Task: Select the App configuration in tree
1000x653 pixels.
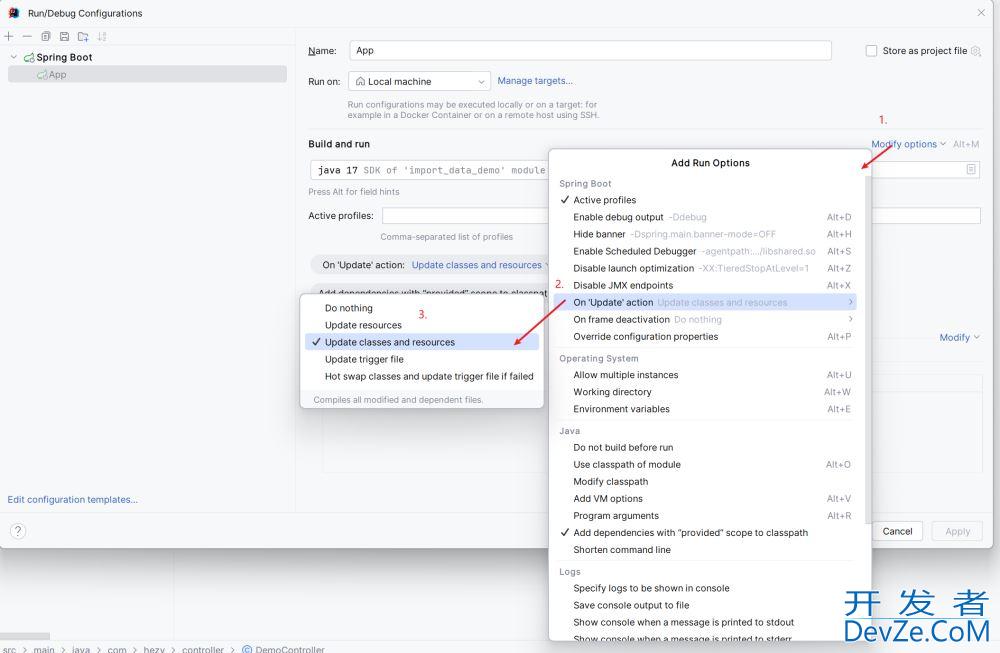Action: point(147,74)
